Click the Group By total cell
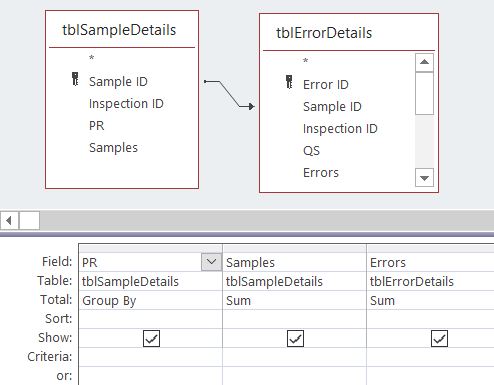The width and height of the screenshot is (494, 385). pos(151,300)
